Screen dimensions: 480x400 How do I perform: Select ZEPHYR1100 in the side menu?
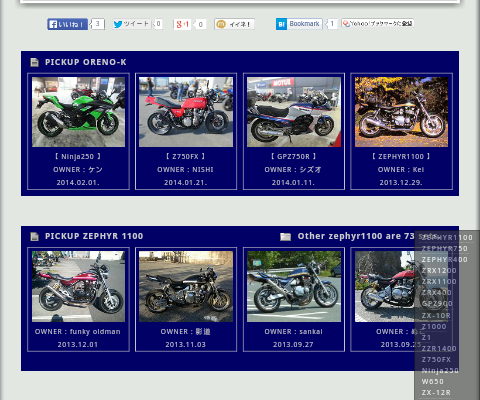(447, 238)
